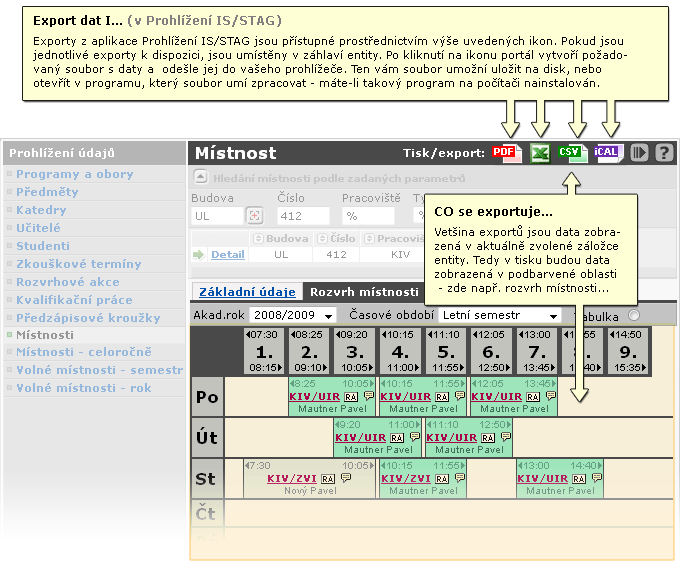The width and height of the screenshot is (680, 566).
Task: Export data to Excel spreadsheet icon
Action: (x=540, y=153)
